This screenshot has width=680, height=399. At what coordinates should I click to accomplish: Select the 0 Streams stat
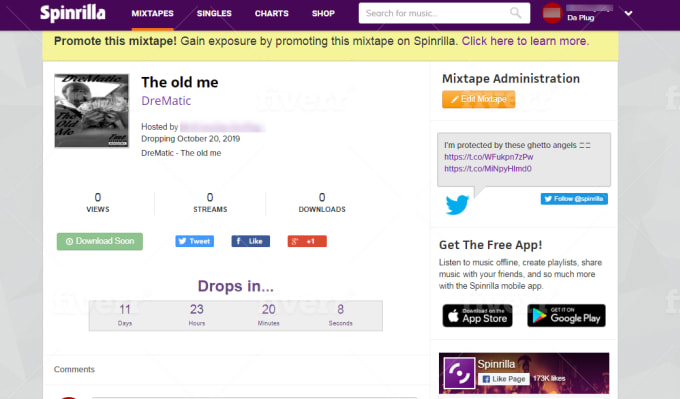210,203
